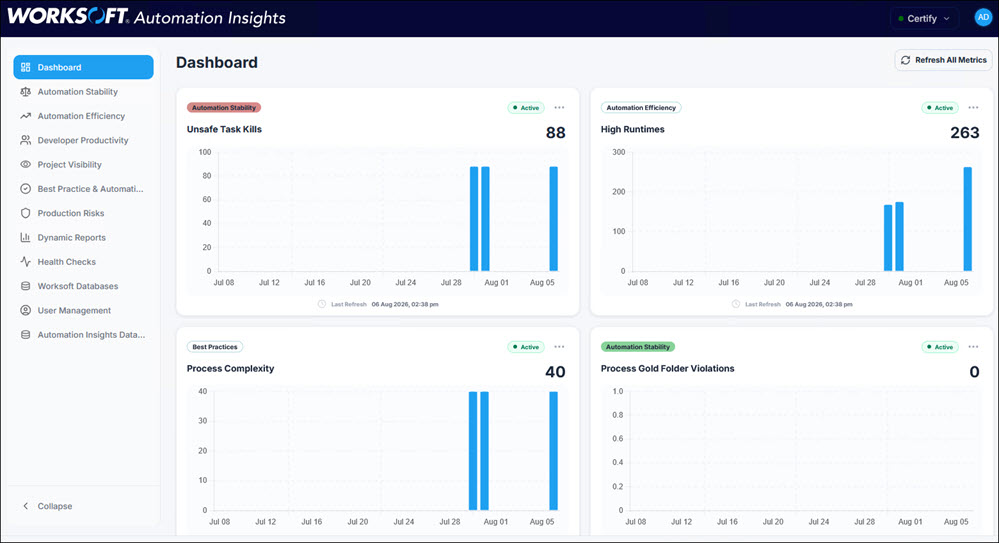Click the Developer Productivity people icon
Image resolution: width=999 pixels, height=543 pixels.
coord(25,140)
